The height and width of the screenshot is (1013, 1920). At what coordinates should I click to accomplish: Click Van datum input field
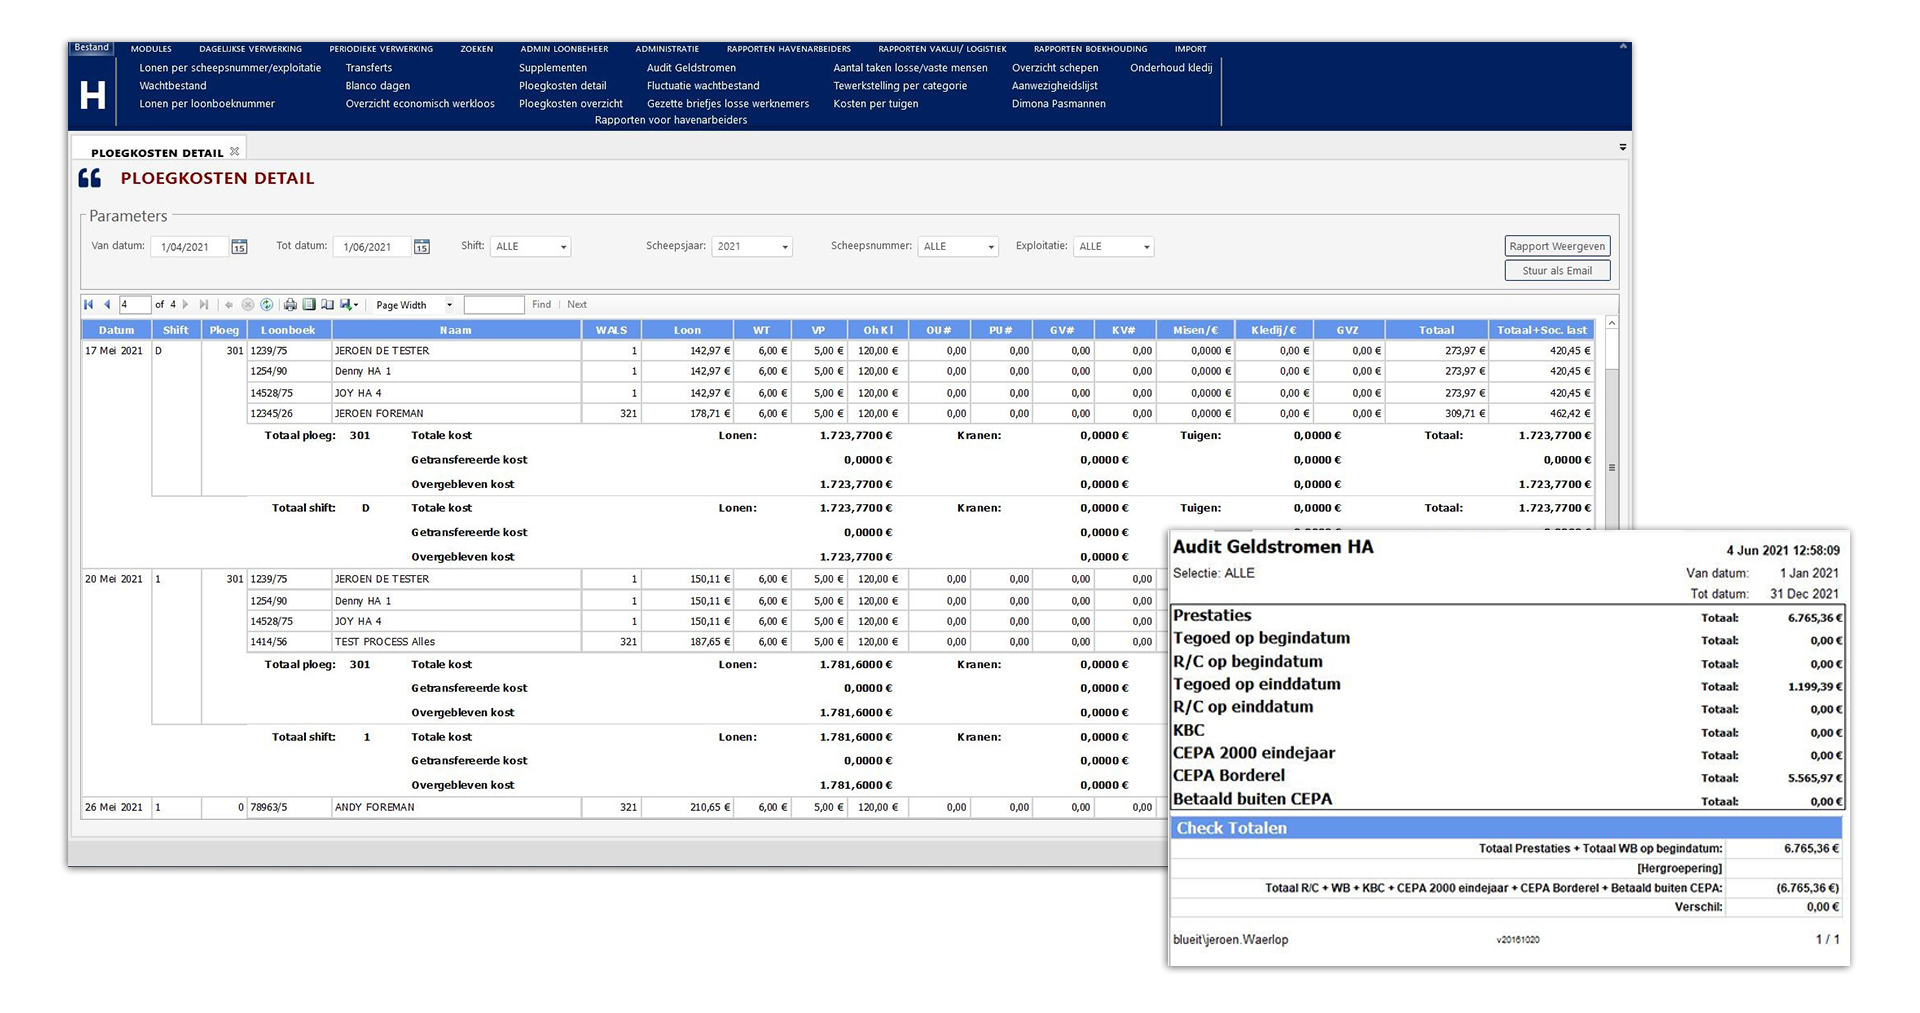coord(190,247)
